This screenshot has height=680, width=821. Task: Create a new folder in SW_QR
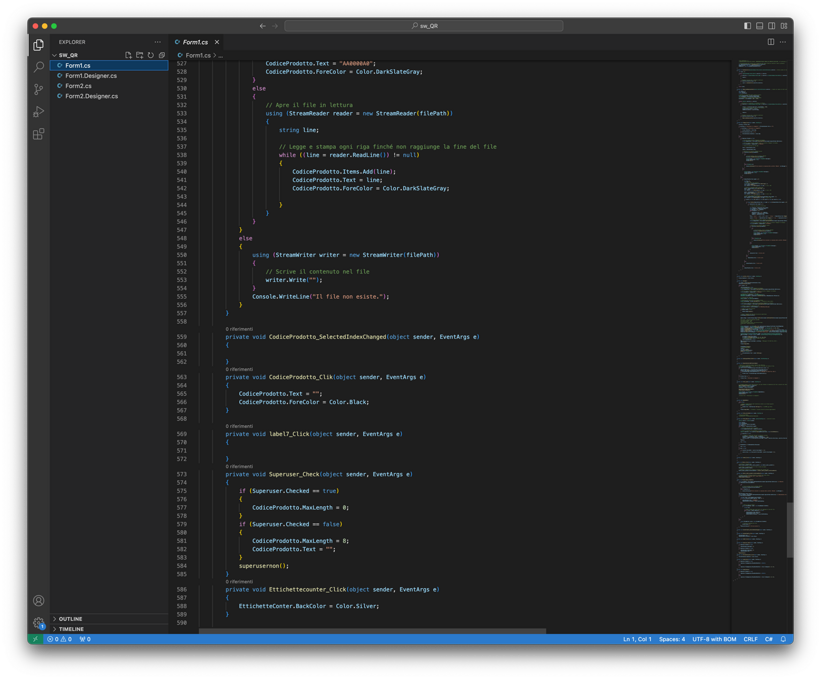139,55
